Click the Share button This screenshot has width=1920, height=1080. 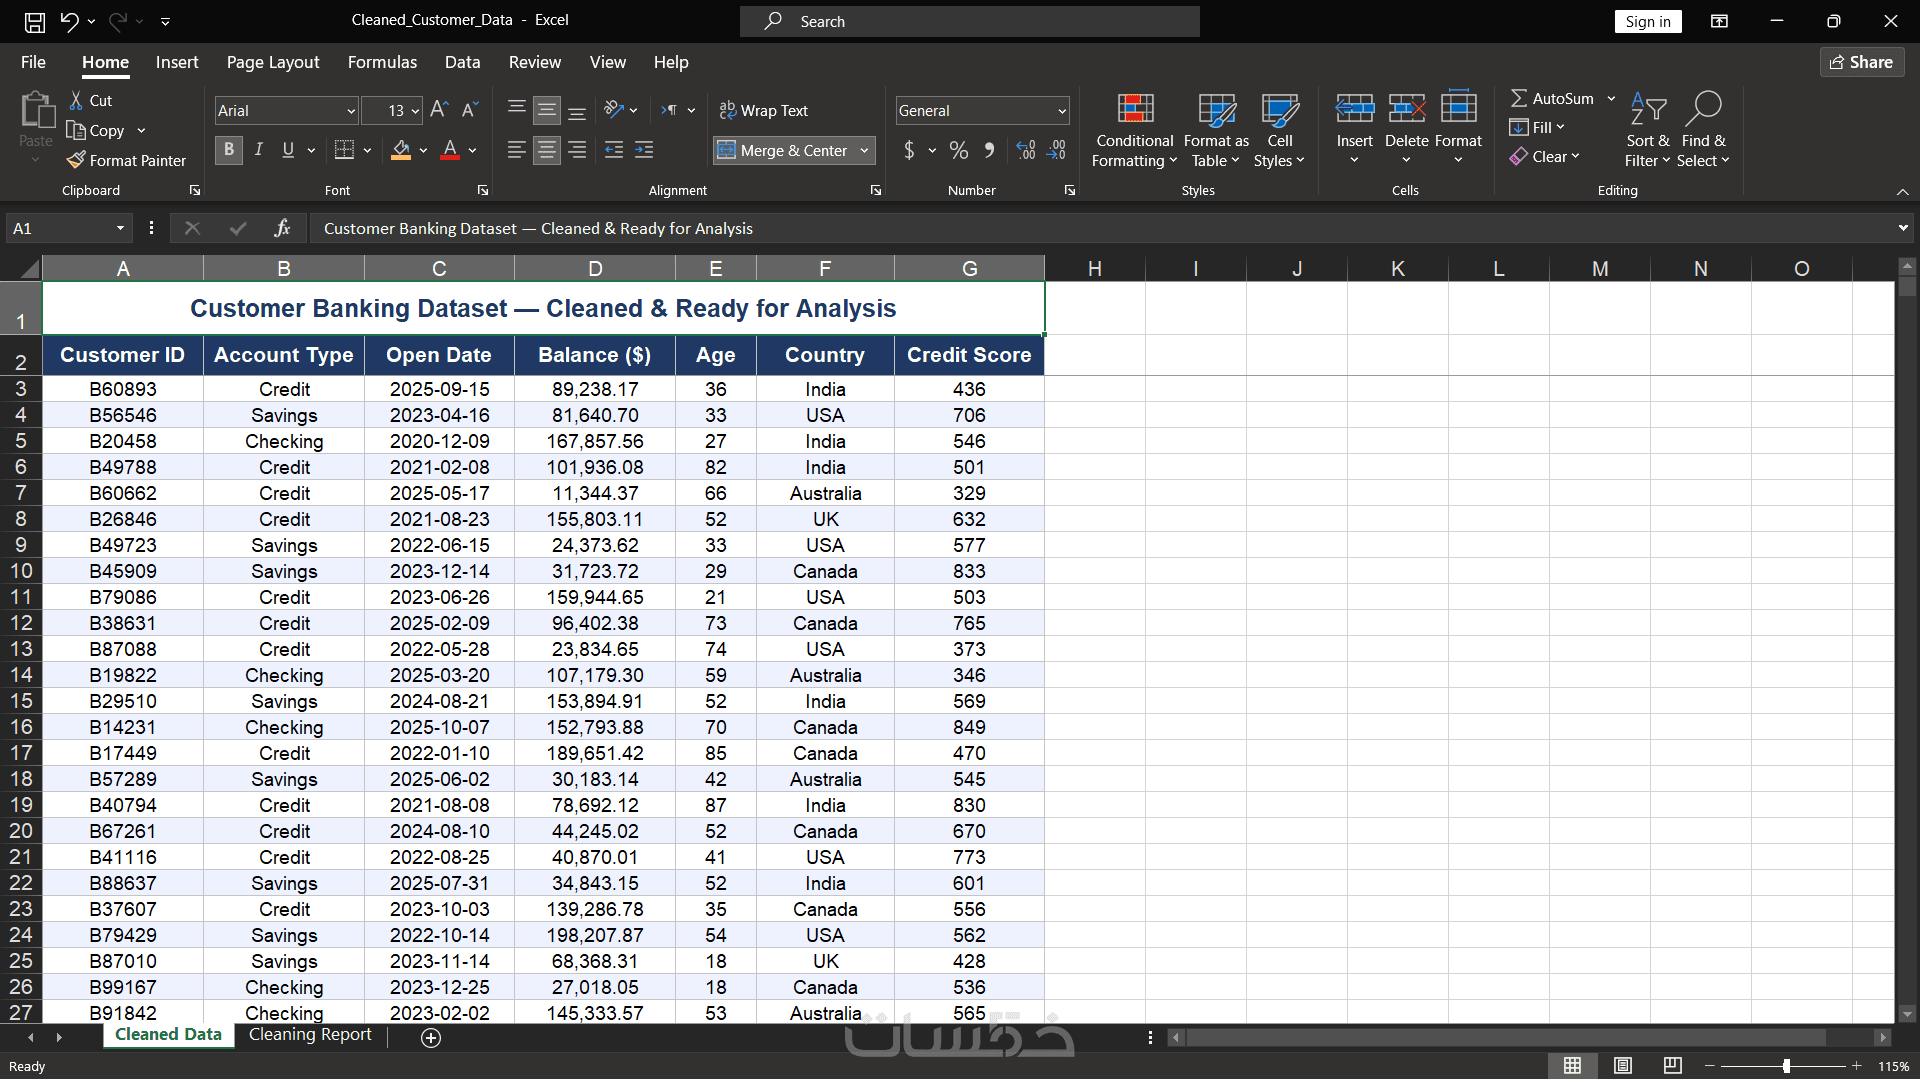[1861, 62]
